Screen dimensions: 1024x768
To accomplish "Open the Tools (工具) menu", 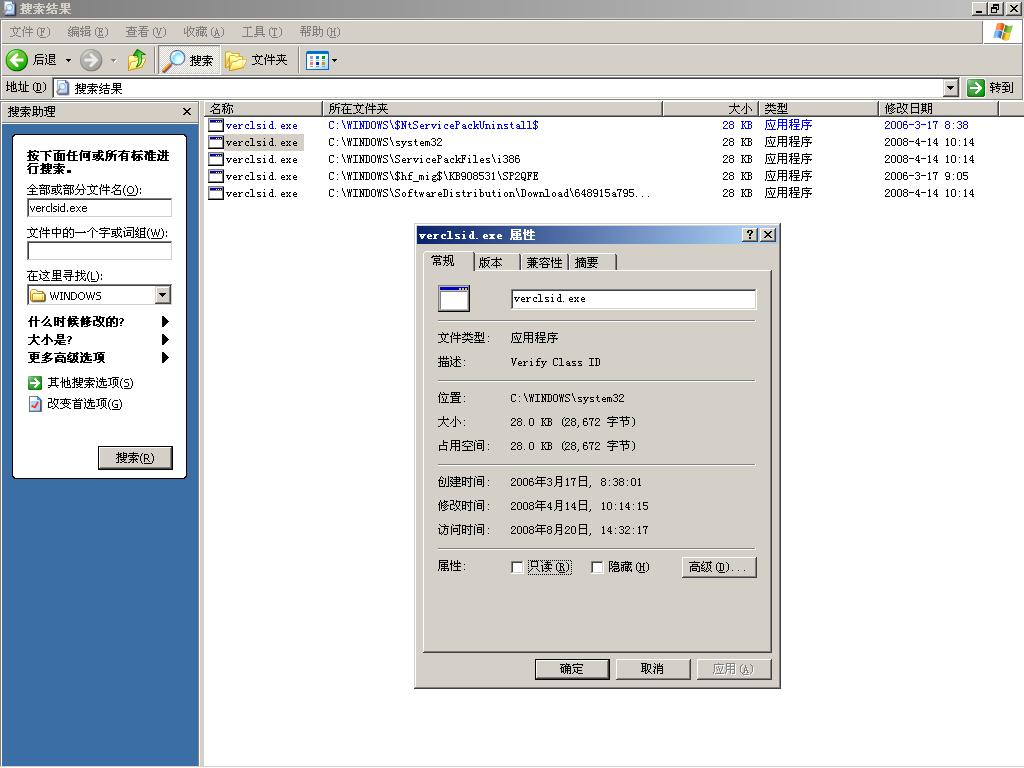I will click(260, 32).
